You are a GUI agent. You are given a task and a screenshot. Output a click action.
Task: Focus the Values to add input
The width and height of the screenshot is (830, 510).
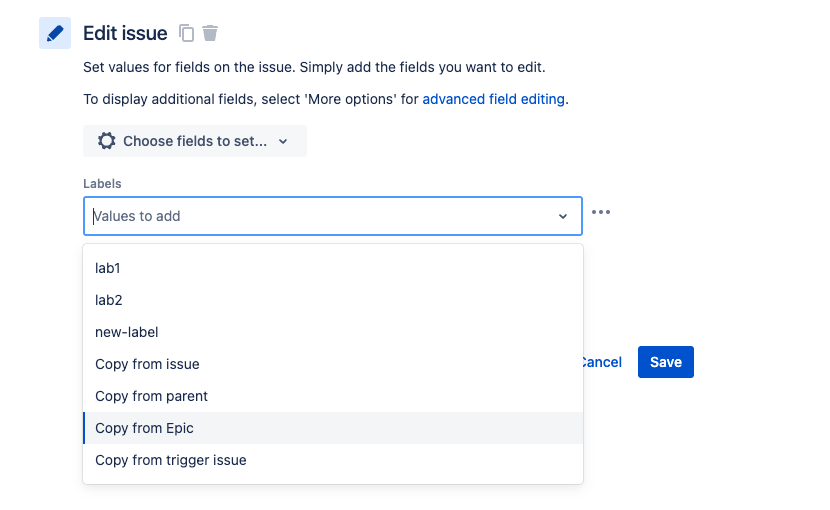[x=320, y=216]
